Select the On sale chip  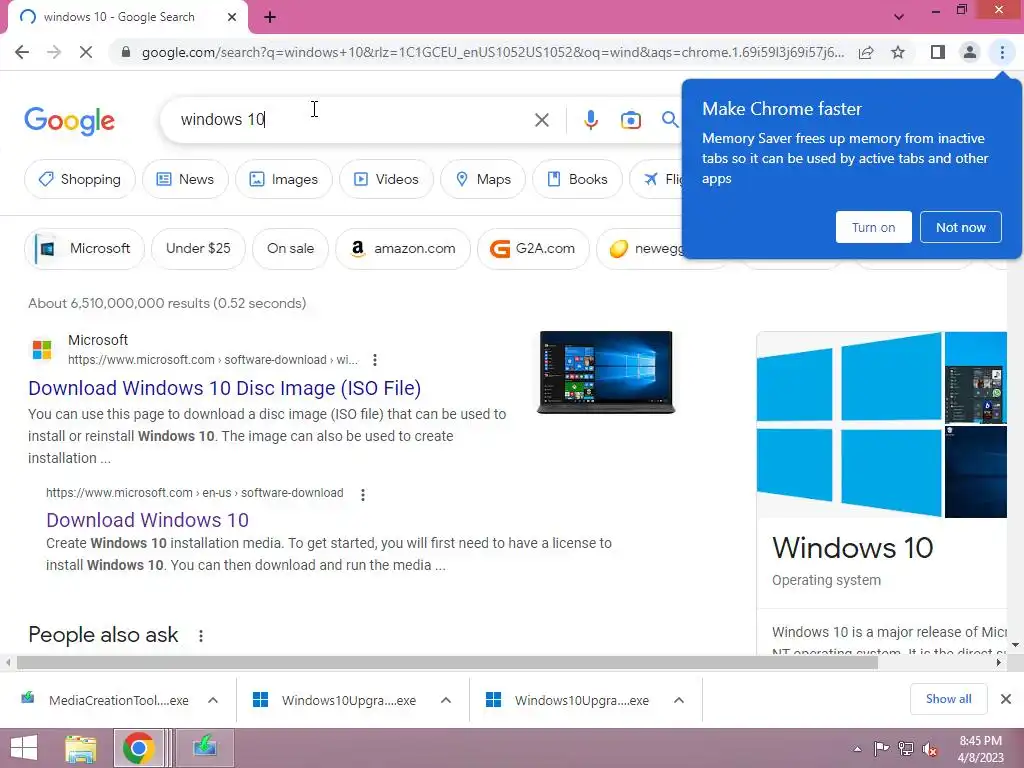click(x=290, y=249)
